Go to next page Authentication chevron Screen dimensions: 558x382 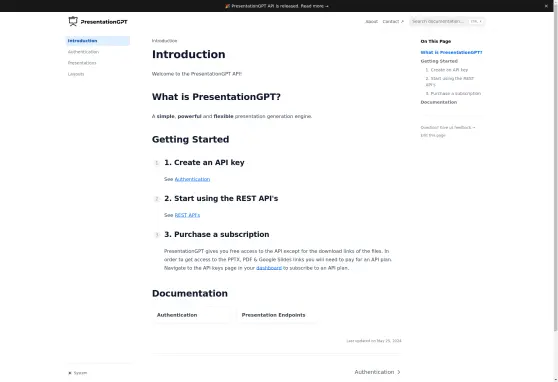click(x=377, y=372)
